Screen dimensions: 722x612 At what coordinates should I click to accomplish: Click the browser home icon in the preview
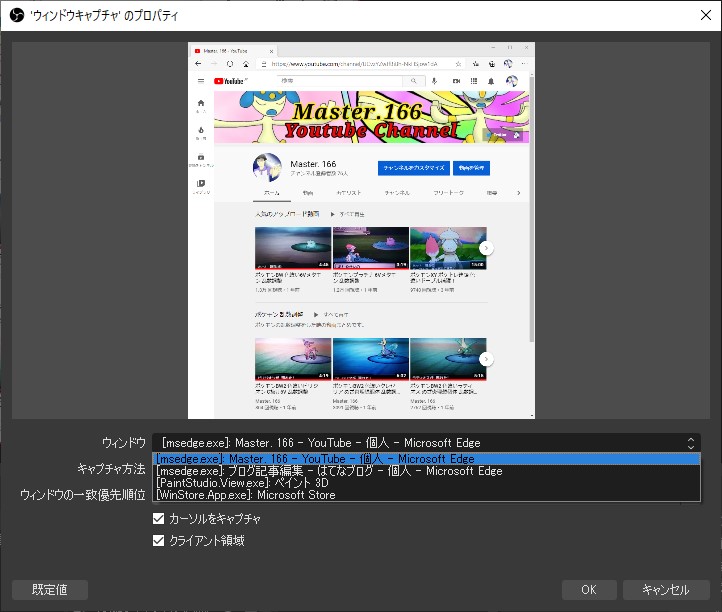pos(246,64)
